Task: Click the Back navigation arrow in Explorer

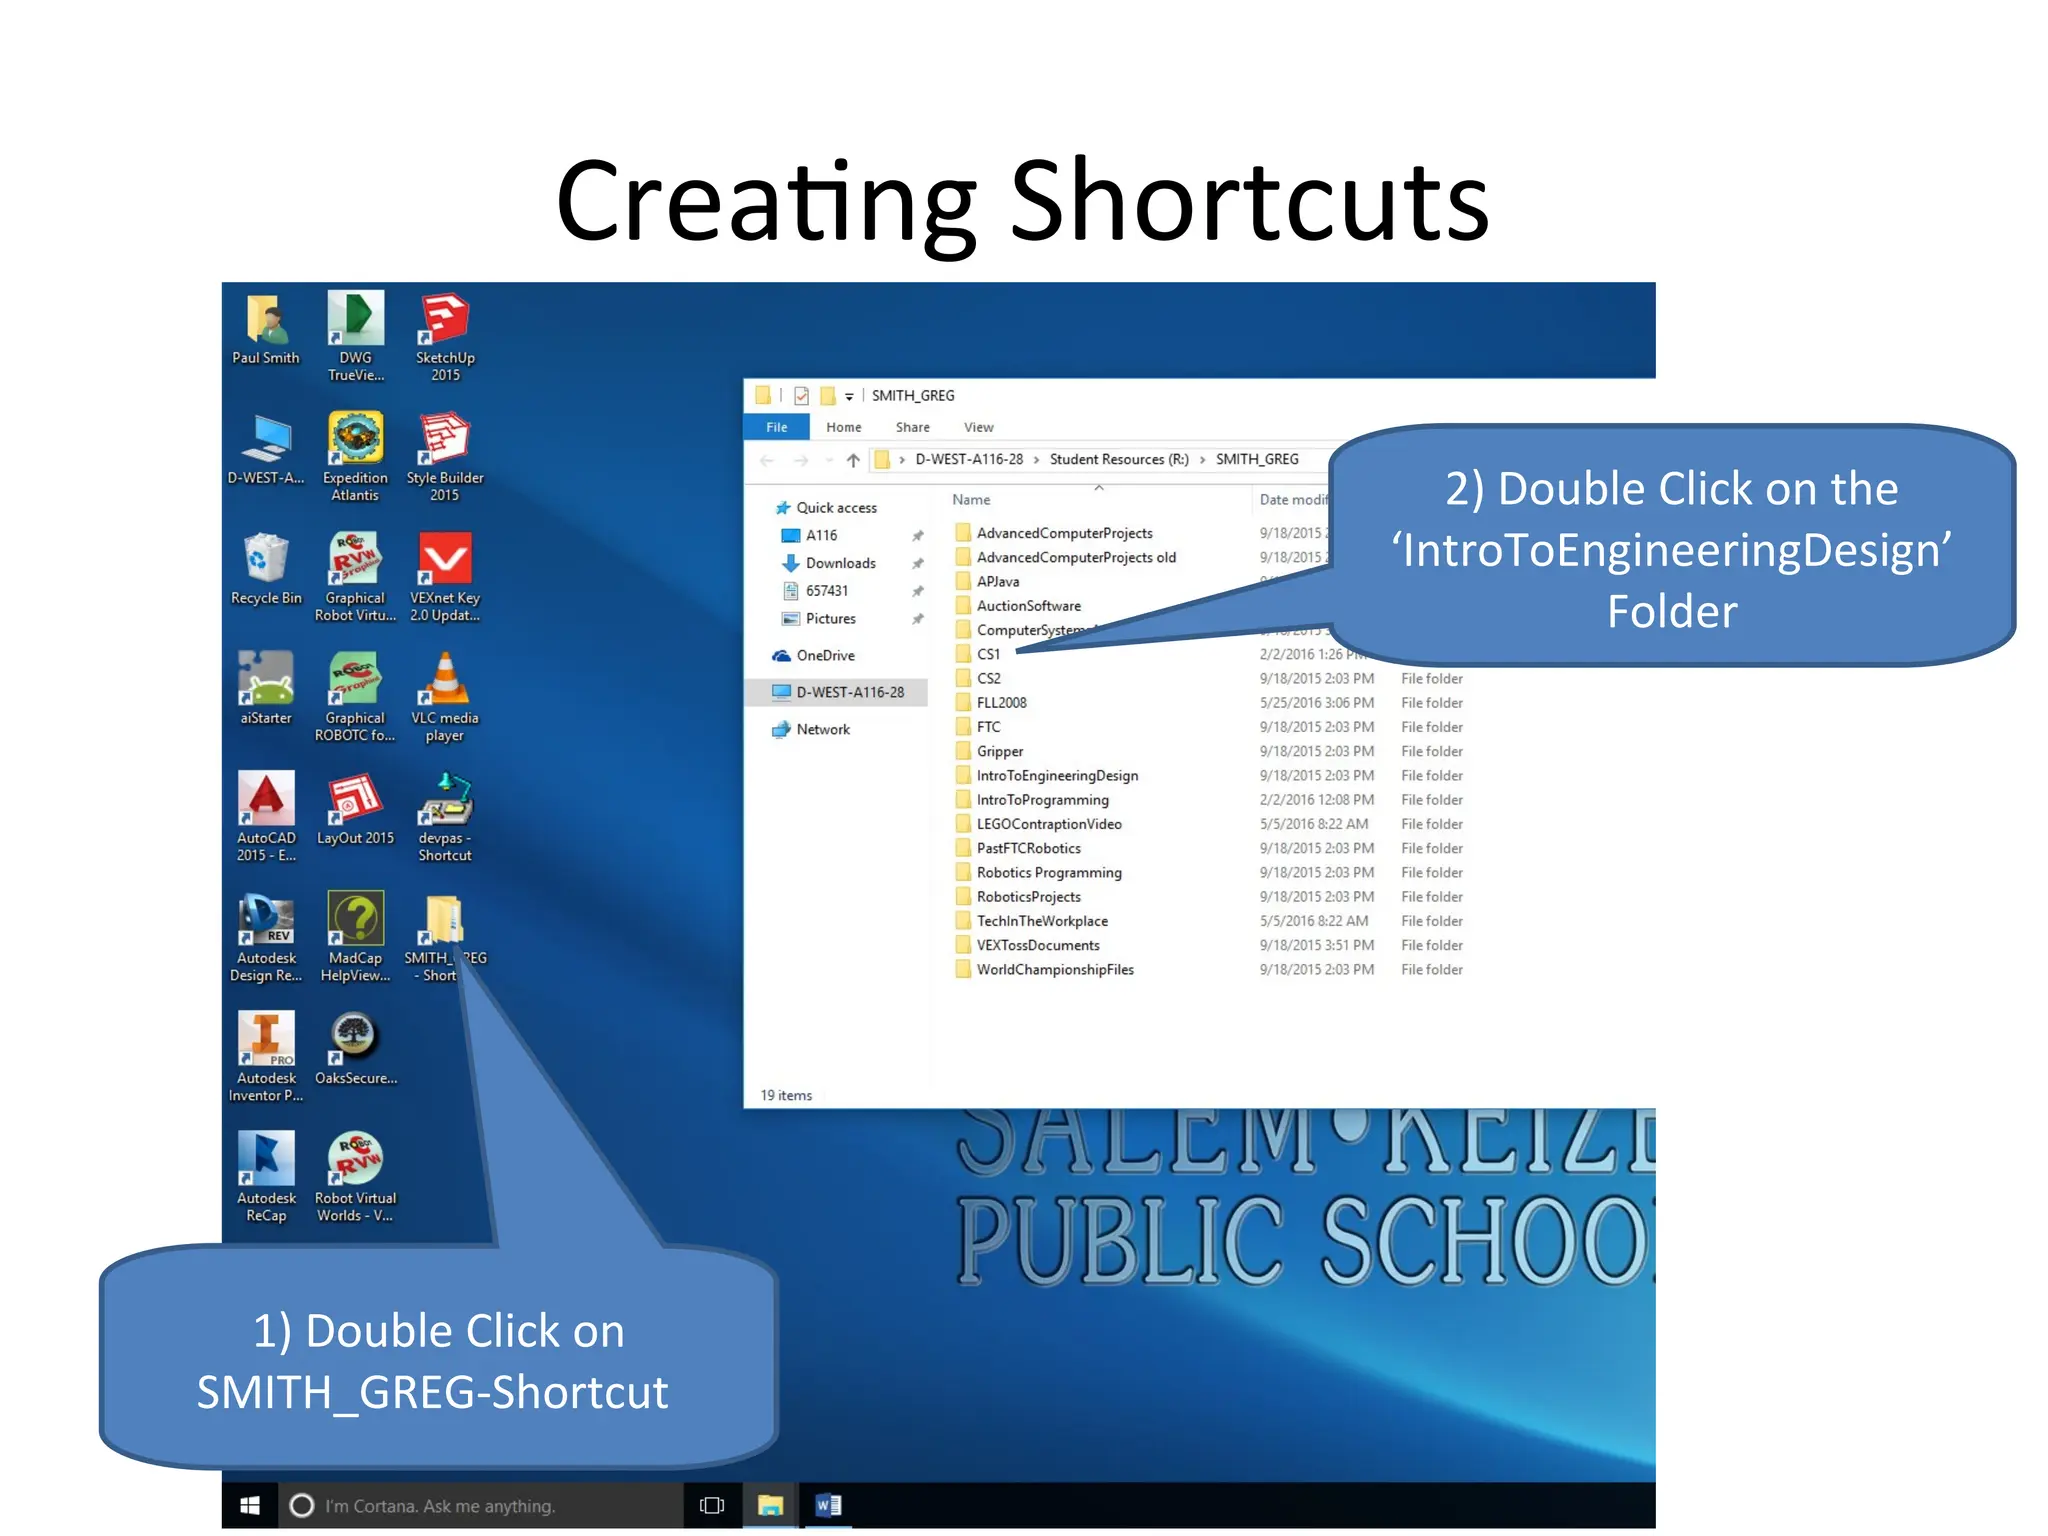Action: point(767,460)
